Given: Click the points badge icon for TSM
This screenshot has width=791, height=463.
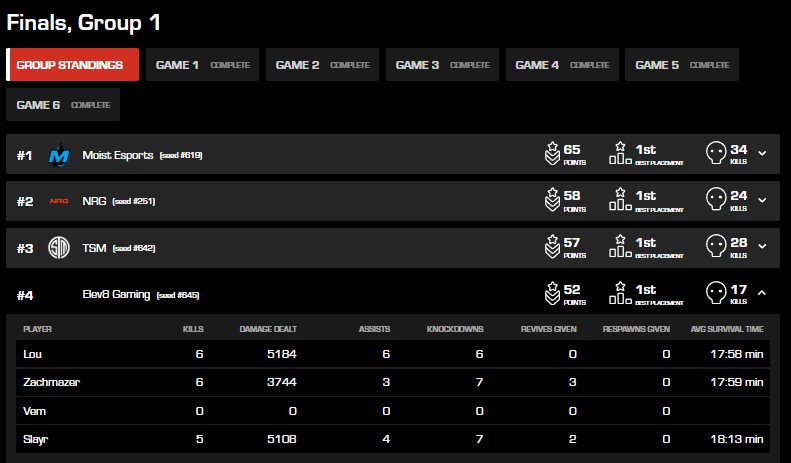Looking at the screenshot, I should click(x=552, y=247).
